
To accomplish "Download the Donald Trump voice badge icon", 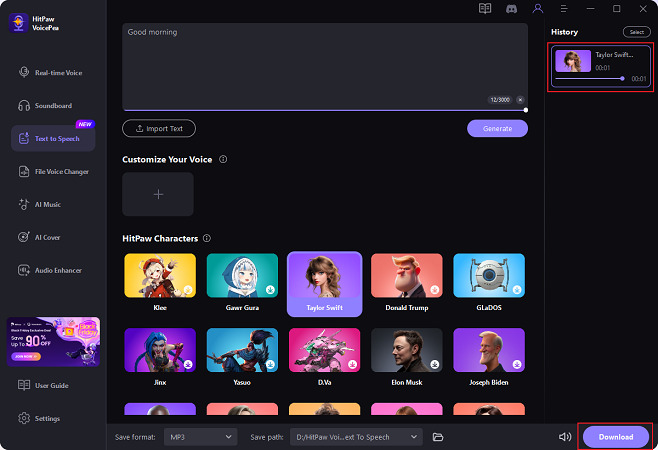I will [435, 290].
